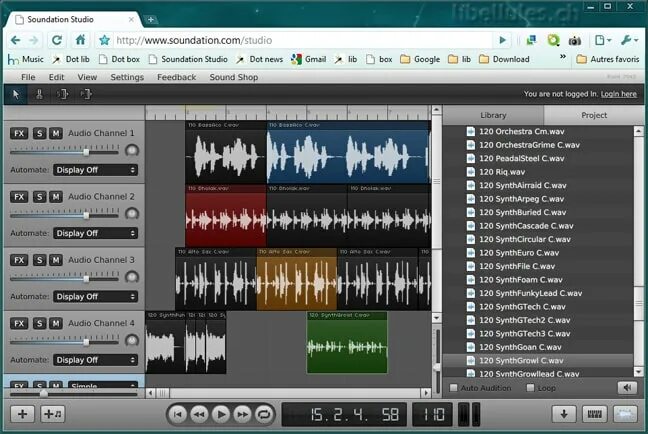
Task: Open the Sound Shop menu item
Action: coord(233,77)
